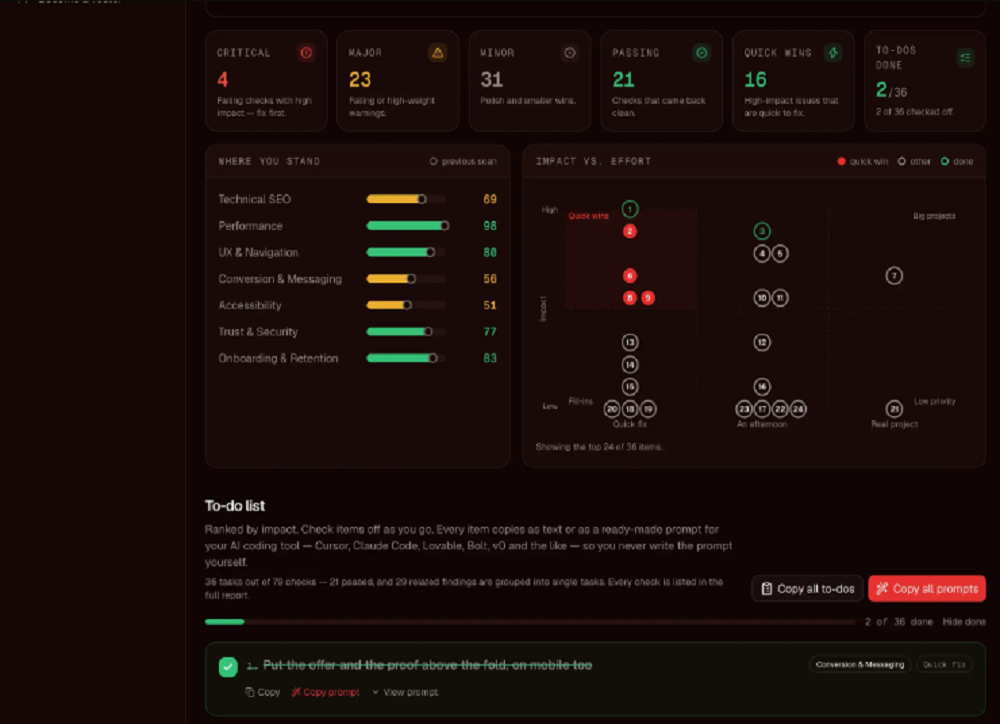Select marker 16 in the impact chart

coord(761,387)
